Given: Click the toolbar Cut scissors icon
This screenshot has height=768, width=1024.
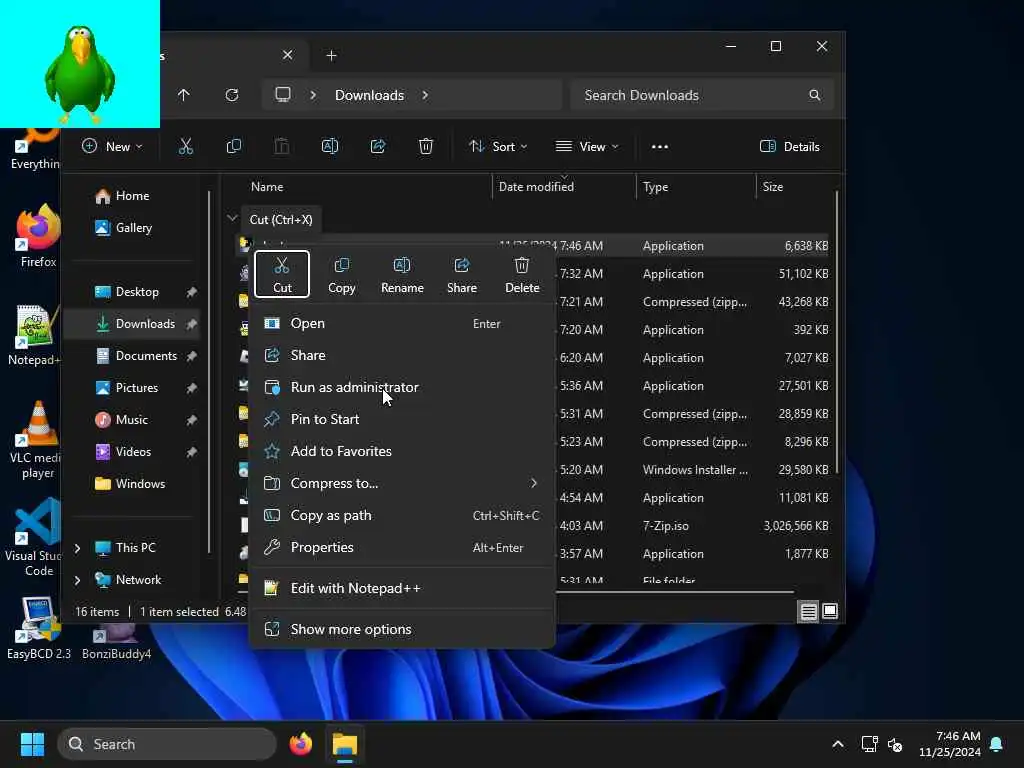Looking at the screenshot, I should 186,146.
